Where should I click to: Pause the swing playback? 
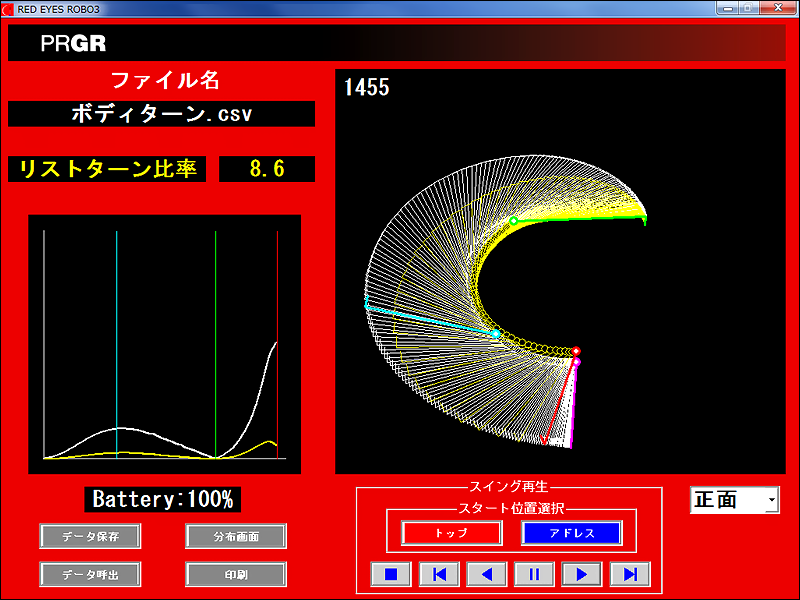(535, 574)
